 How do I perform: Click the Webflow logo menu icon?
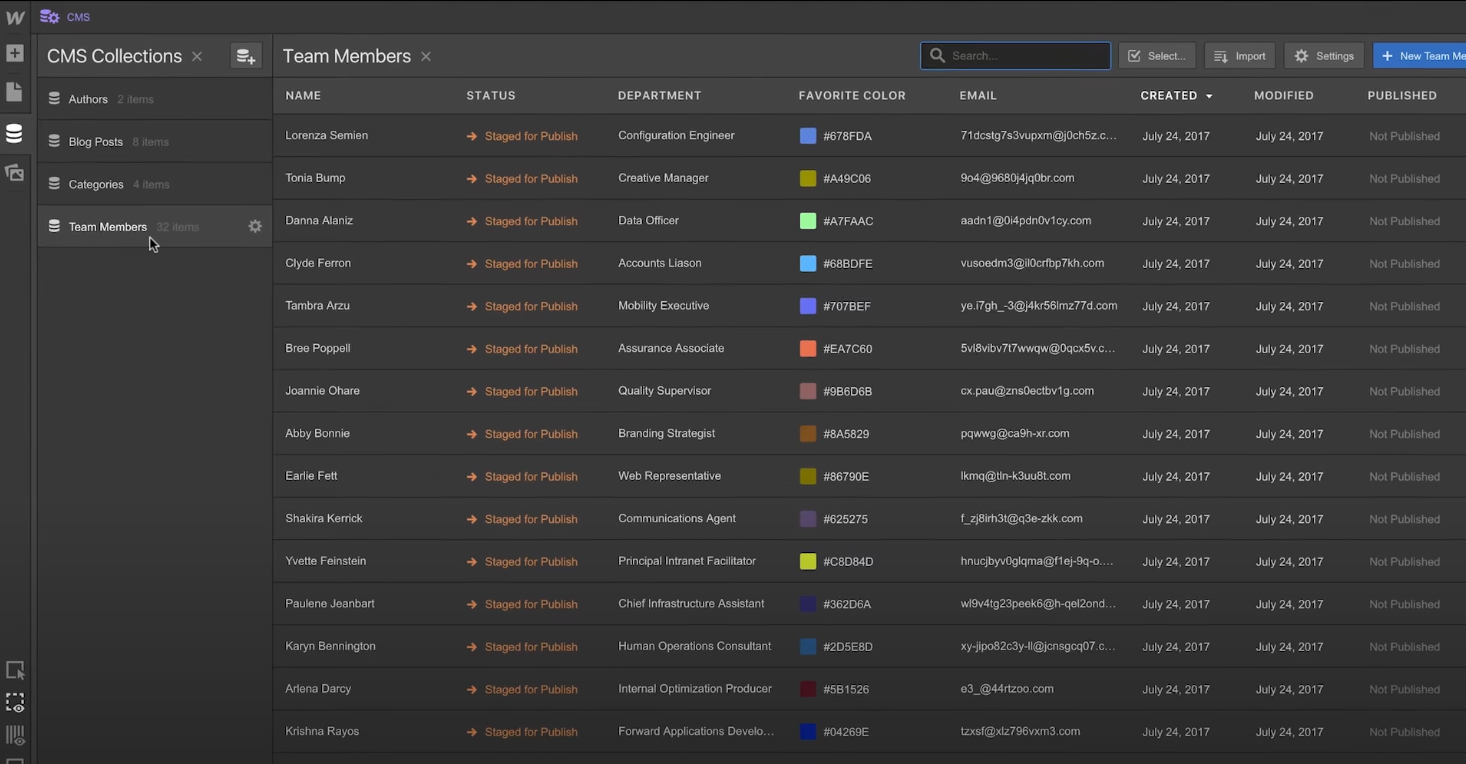click(x=15, y=17)
